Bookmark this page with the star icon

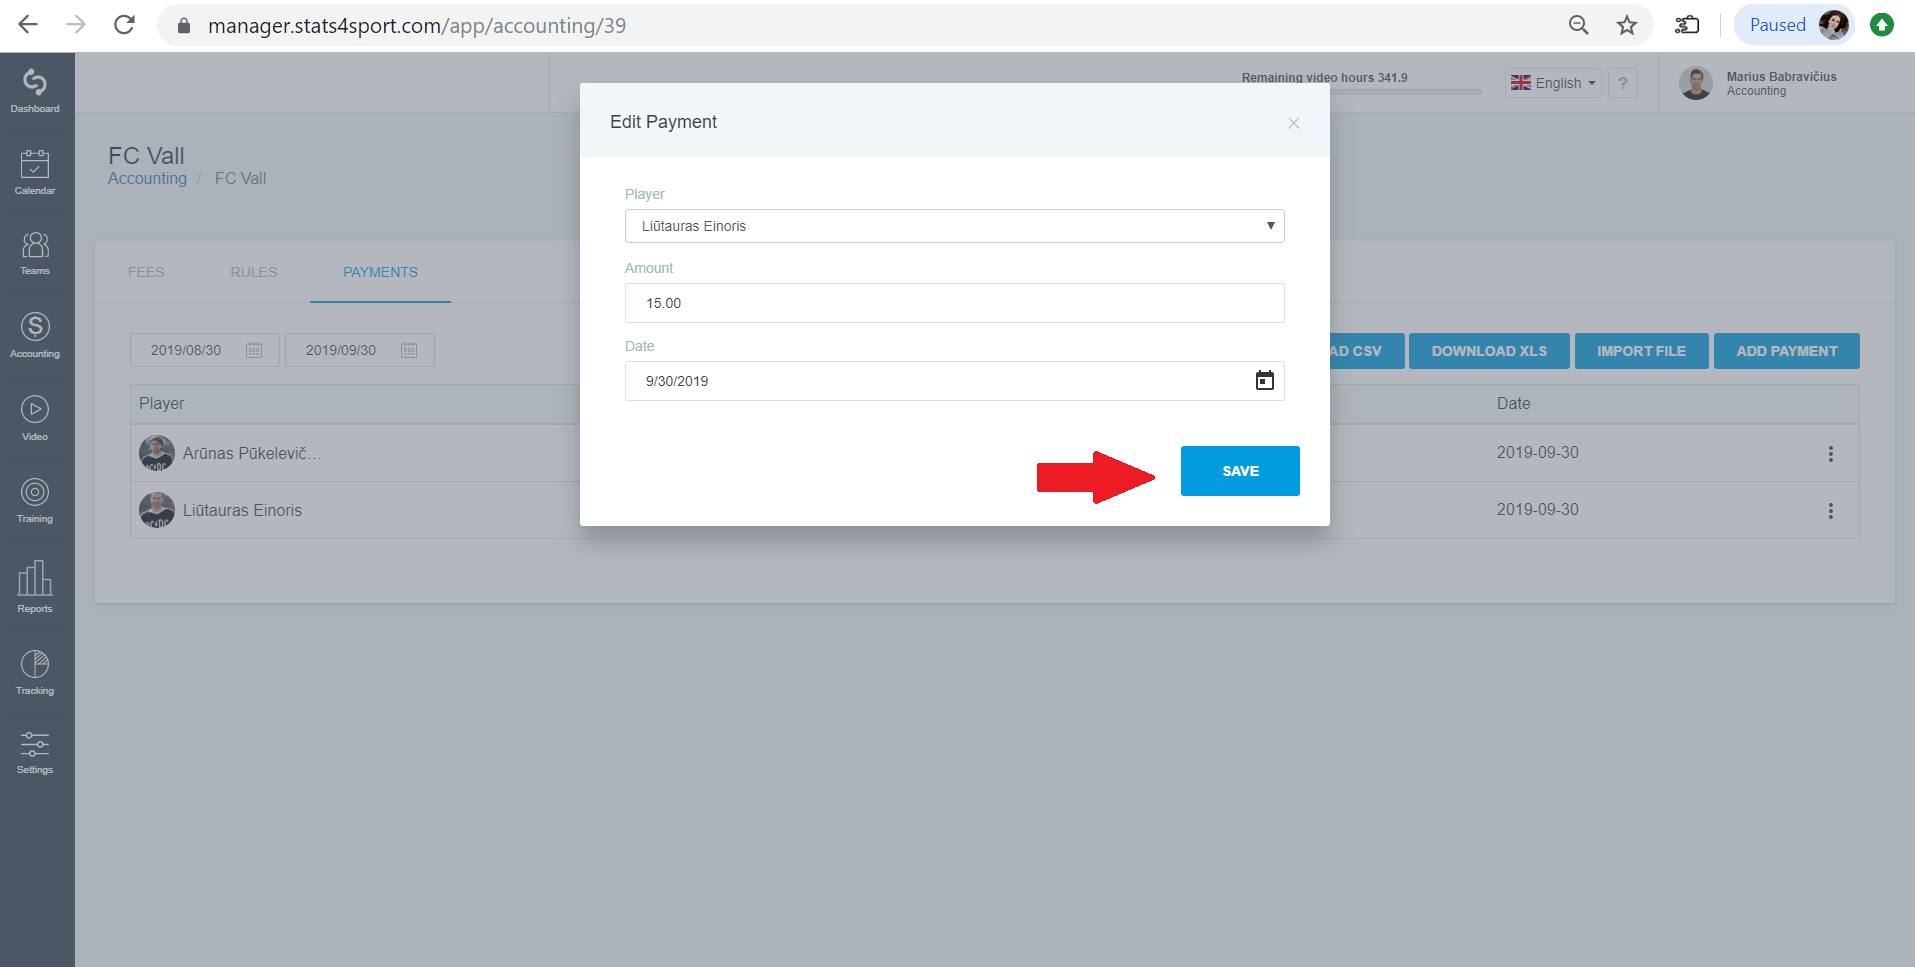point(1627,25)
